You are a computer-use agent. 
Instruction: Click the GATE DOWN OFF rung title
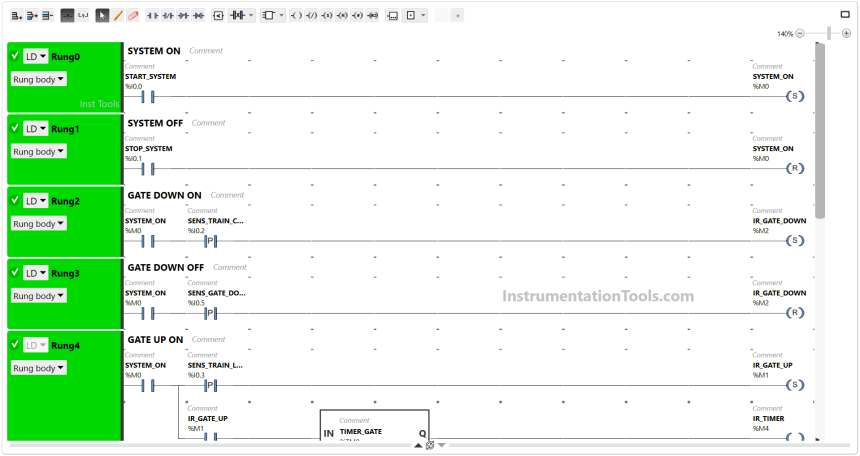click(x=166, y=268)
